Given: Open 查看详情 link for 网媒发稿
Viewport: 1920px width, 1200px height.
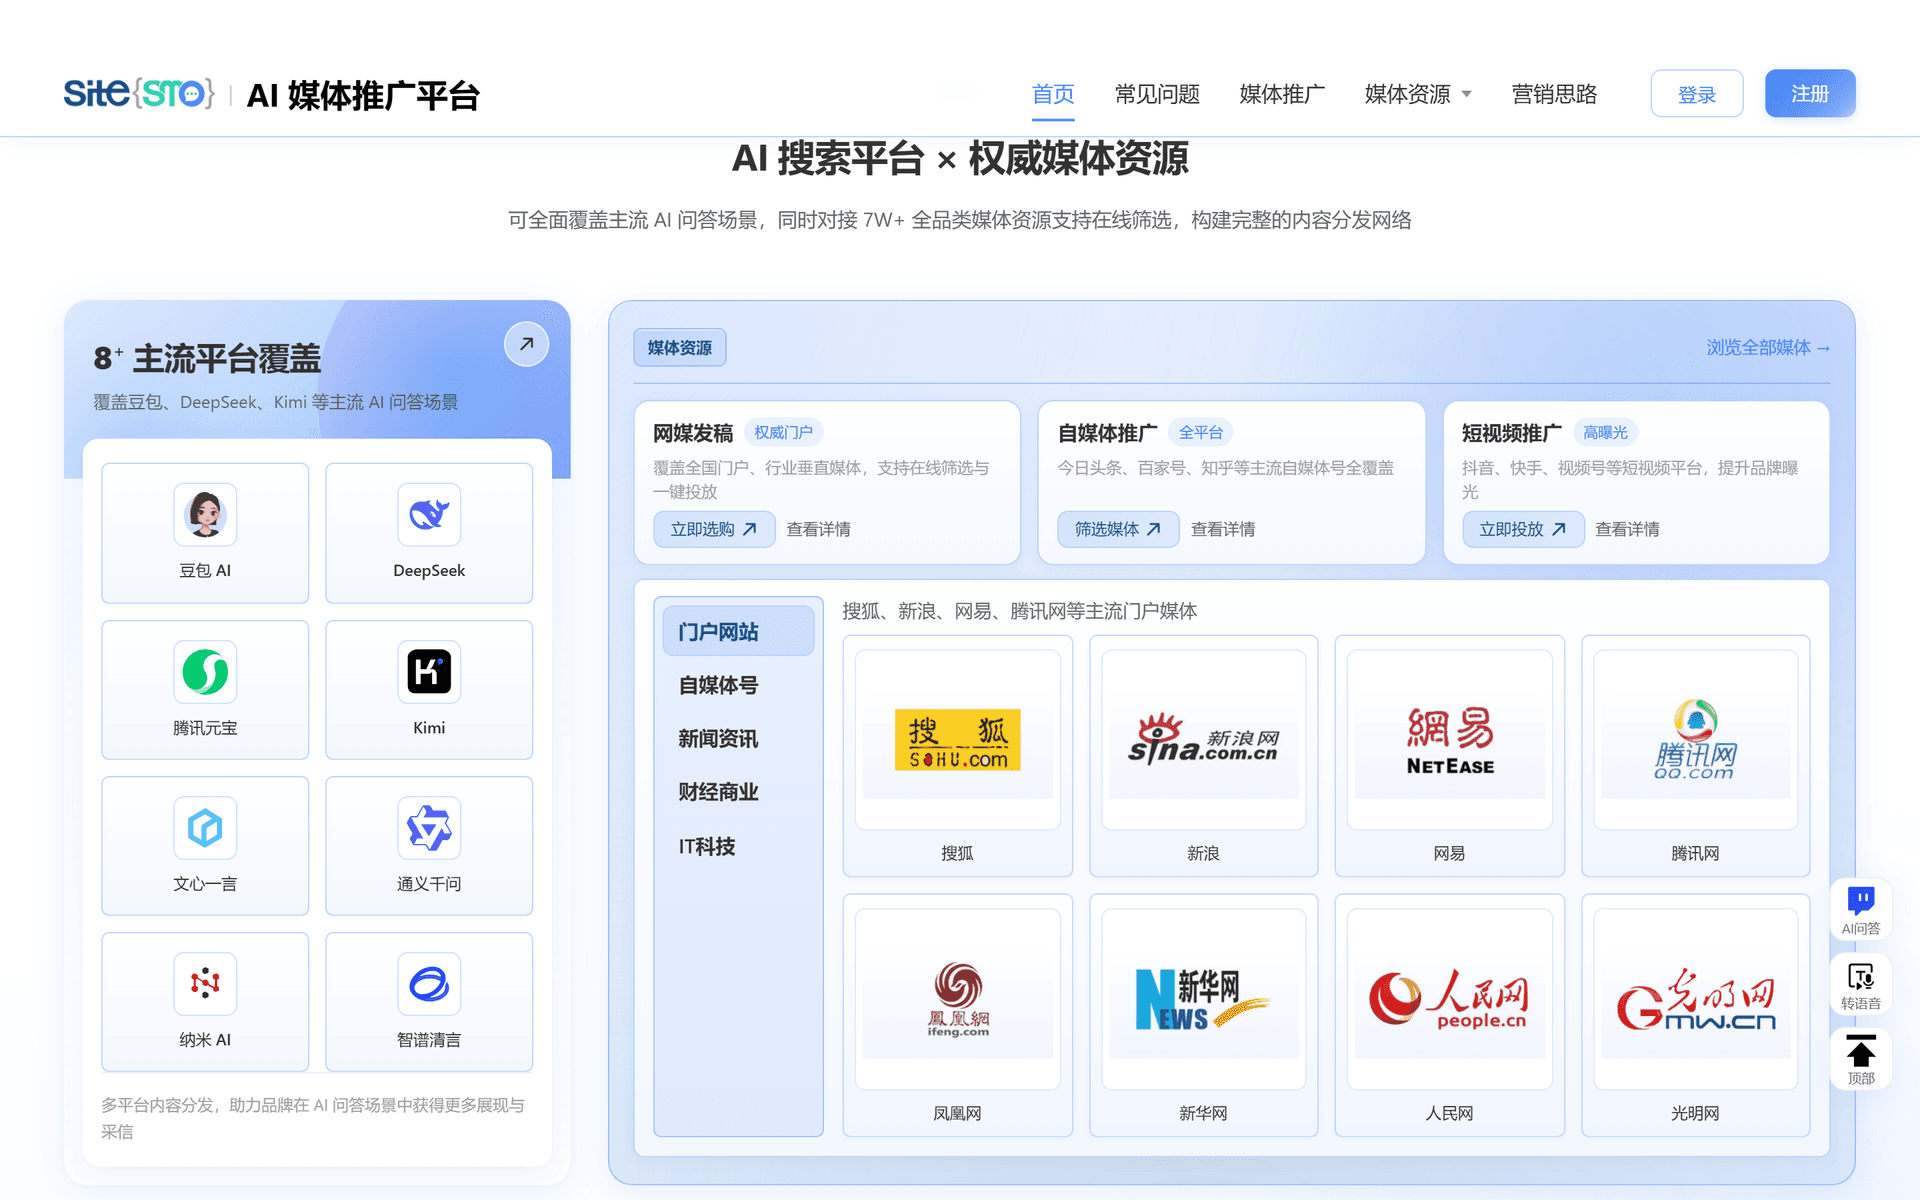Looking at the screenshot, I should (818, 529).
